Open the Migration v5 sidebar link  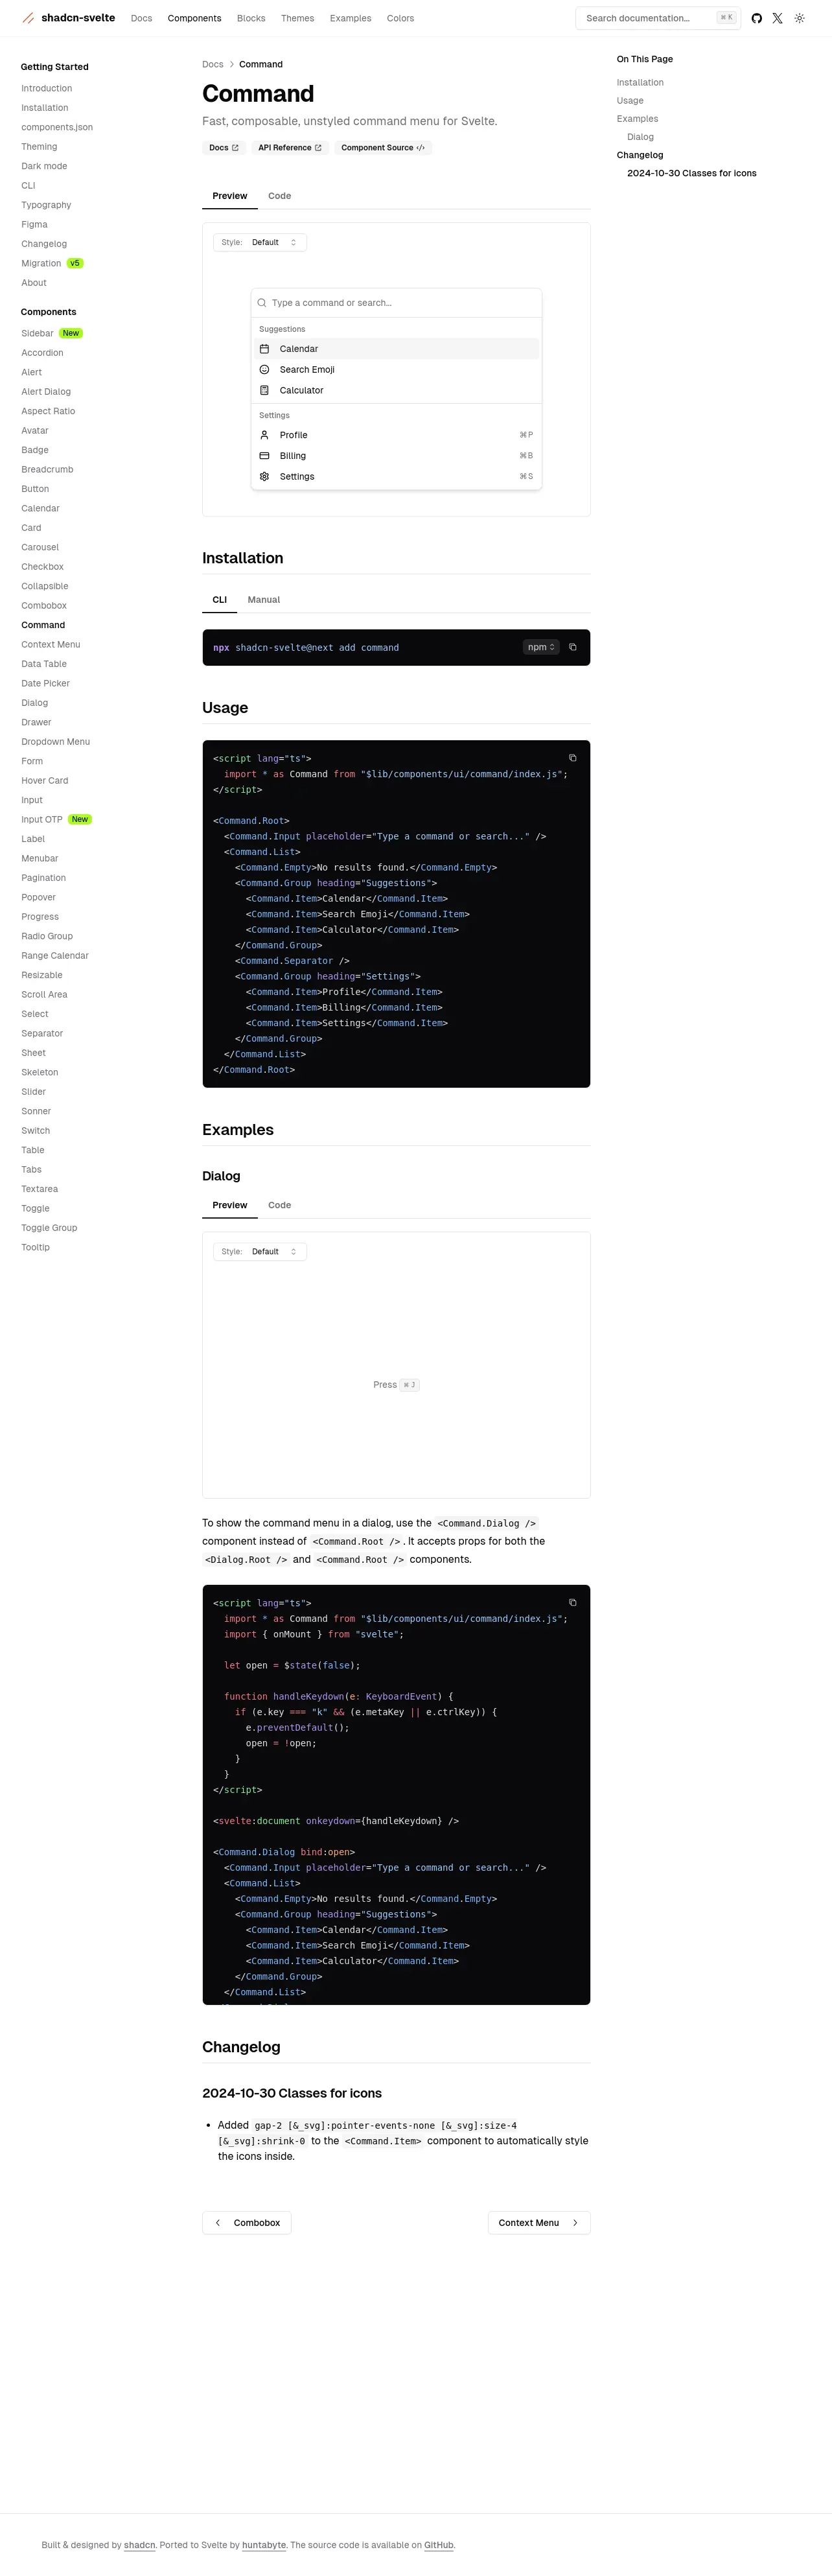click(x=52, y=263)
